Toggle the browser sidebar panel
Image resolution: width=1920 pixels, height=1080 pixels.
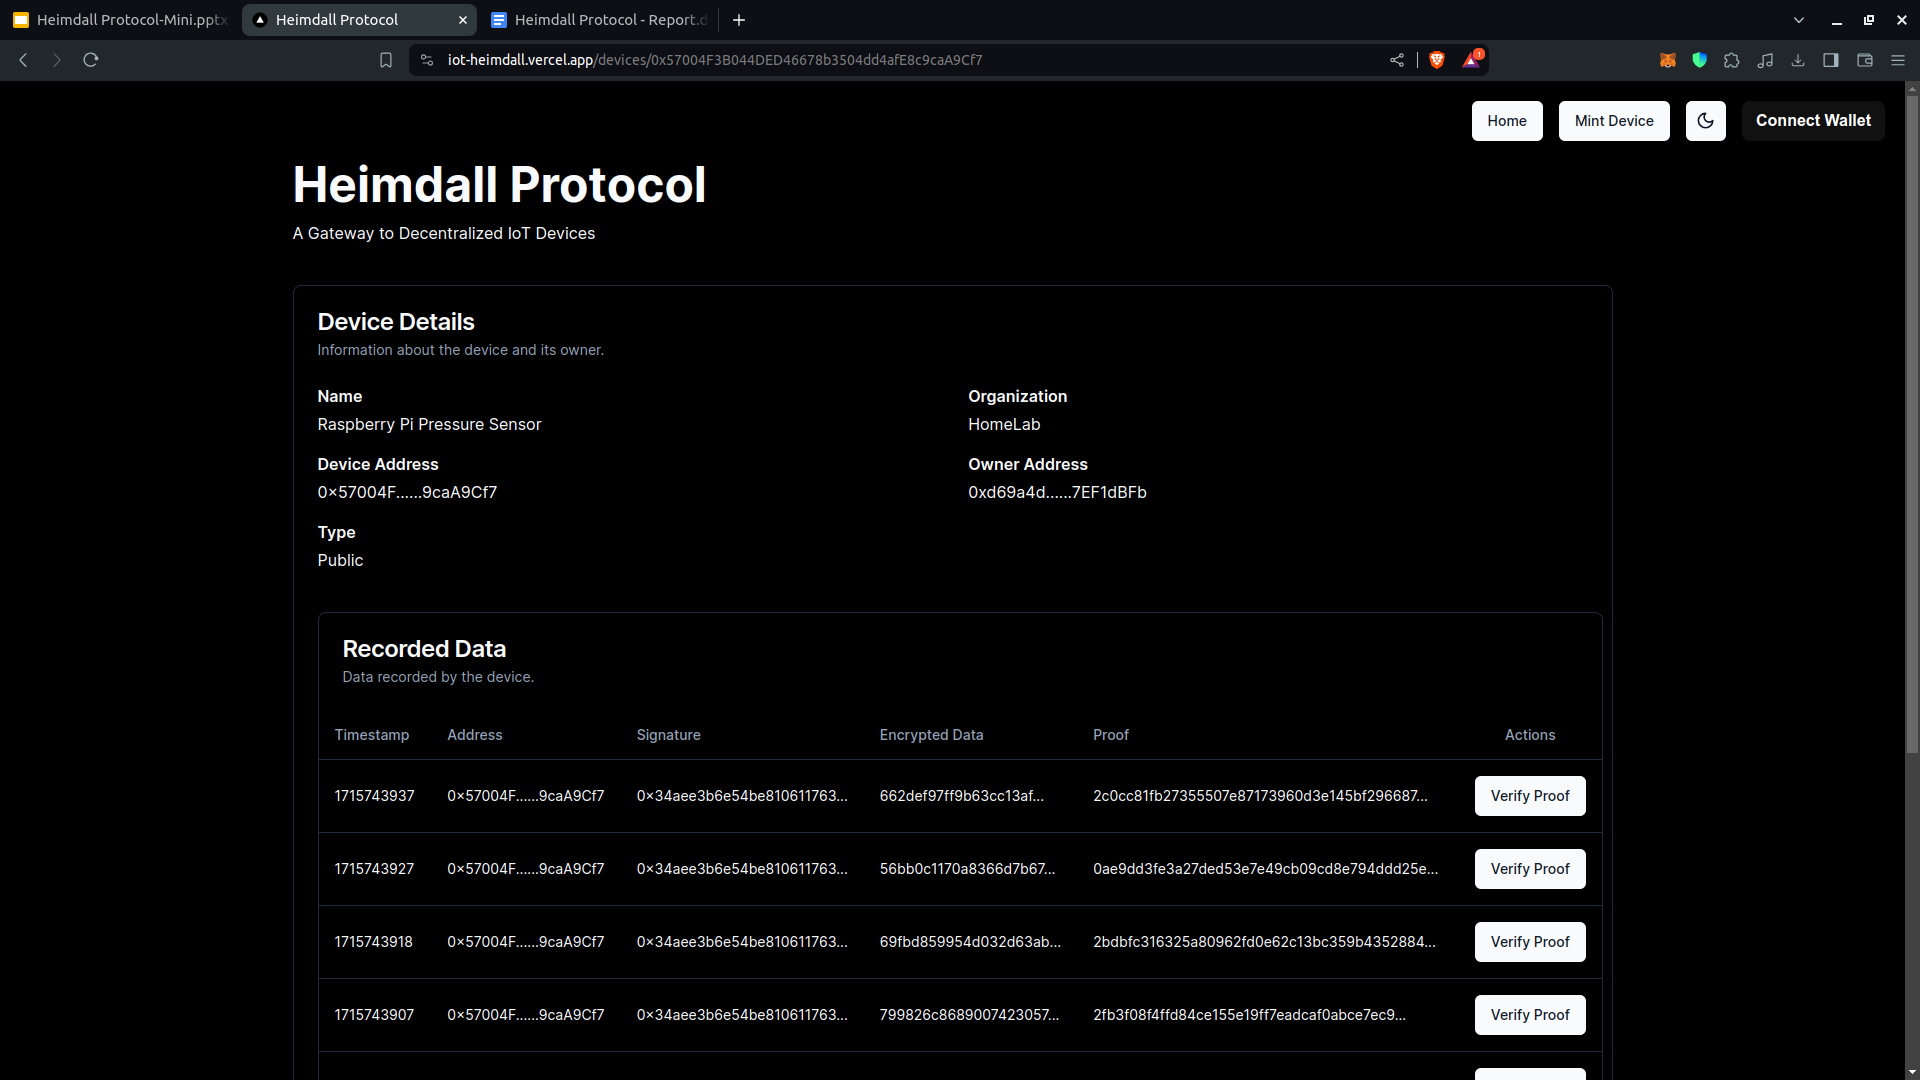point(1831,60)
